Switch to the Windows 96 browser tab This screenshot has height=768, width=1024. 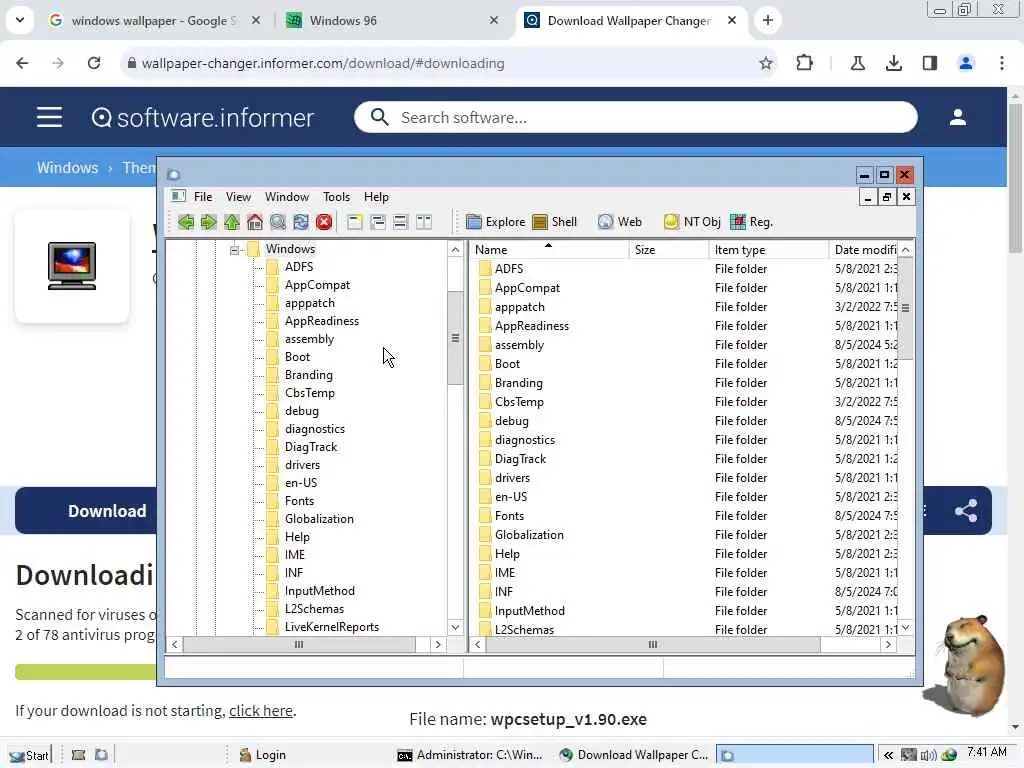pyautogui.click(x=393, y=20)
